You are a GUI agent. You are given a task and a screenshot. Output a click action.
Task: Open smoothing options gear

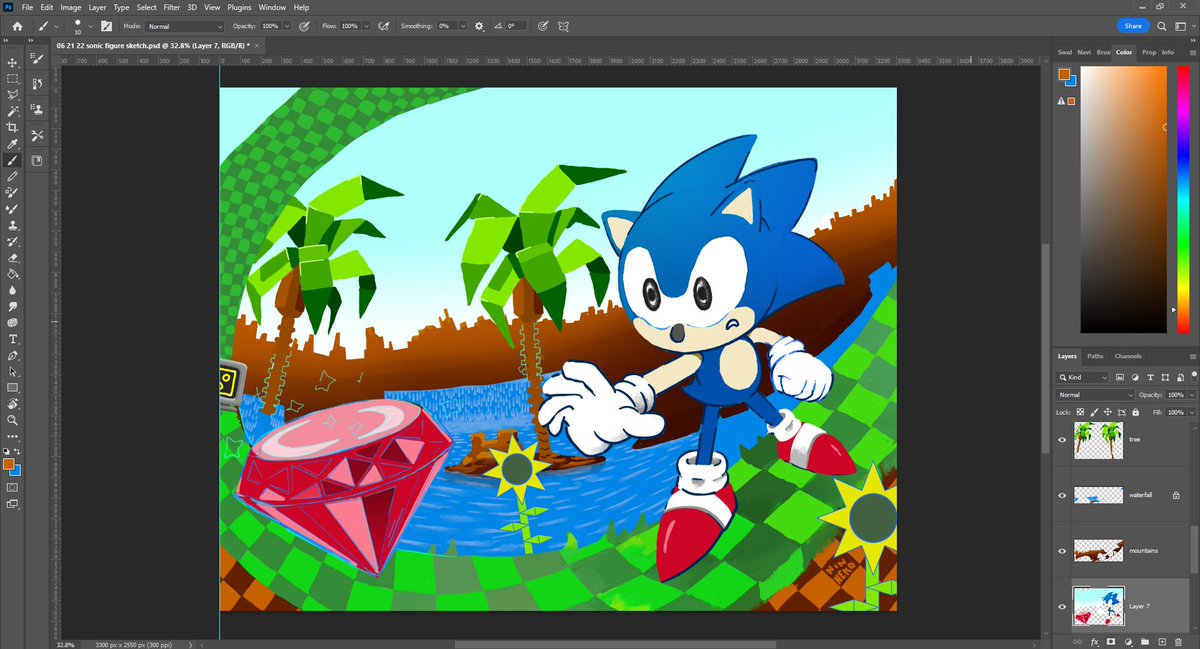479,25
